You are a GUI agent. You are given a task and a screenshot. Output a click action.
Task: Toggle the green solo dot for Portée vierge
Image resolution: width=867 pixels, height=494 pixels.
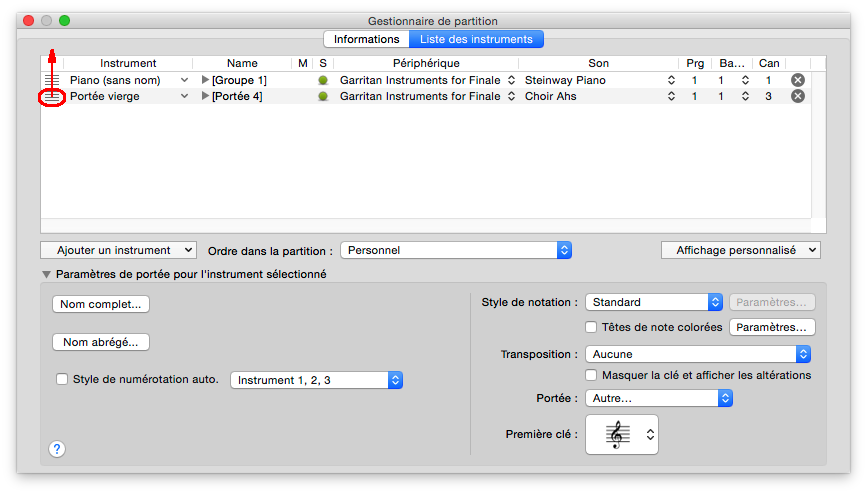tap(322, 97)
